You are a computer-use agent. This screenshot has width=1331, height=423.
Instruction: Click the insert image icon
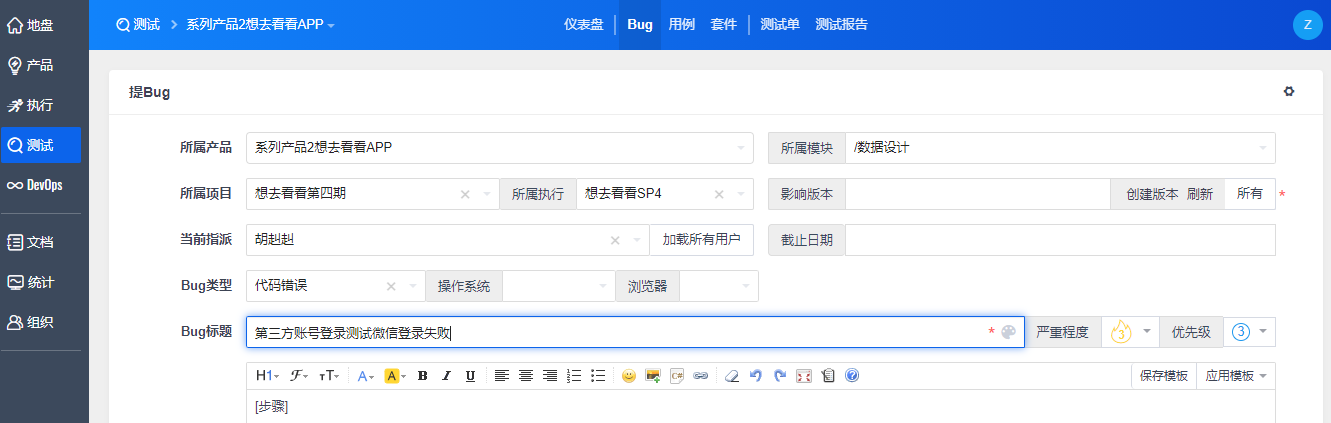tap(653, 376)
